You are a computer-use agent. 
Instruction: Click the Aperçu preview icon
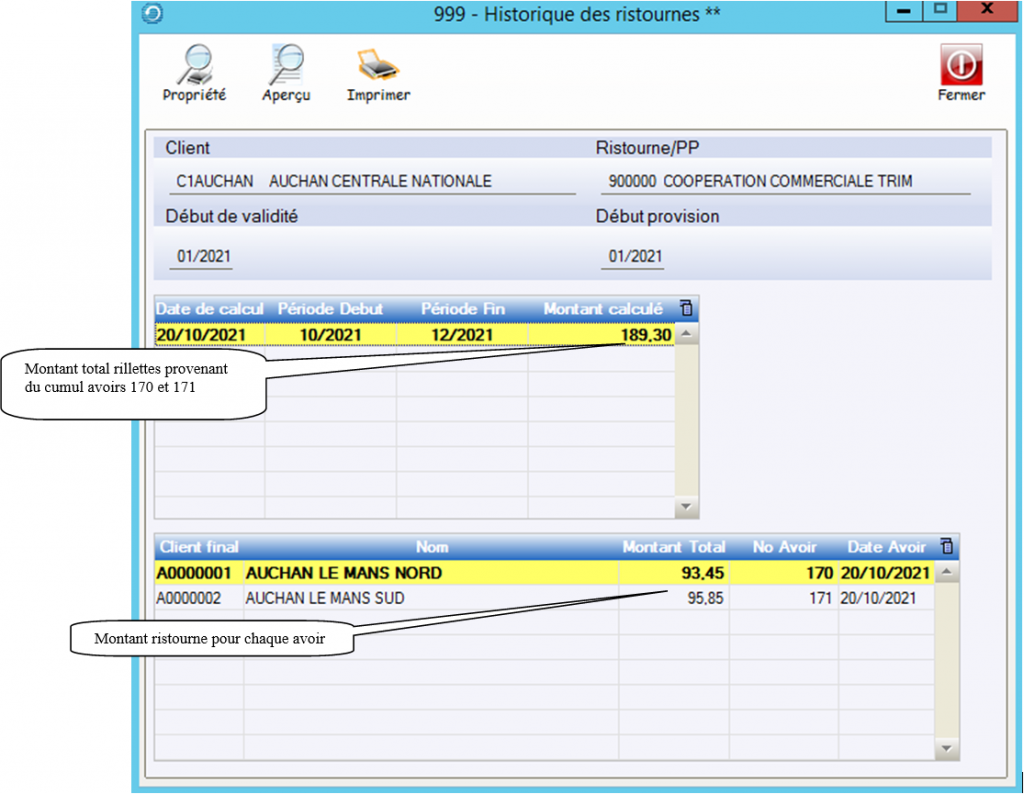click(x=286, y=65)
